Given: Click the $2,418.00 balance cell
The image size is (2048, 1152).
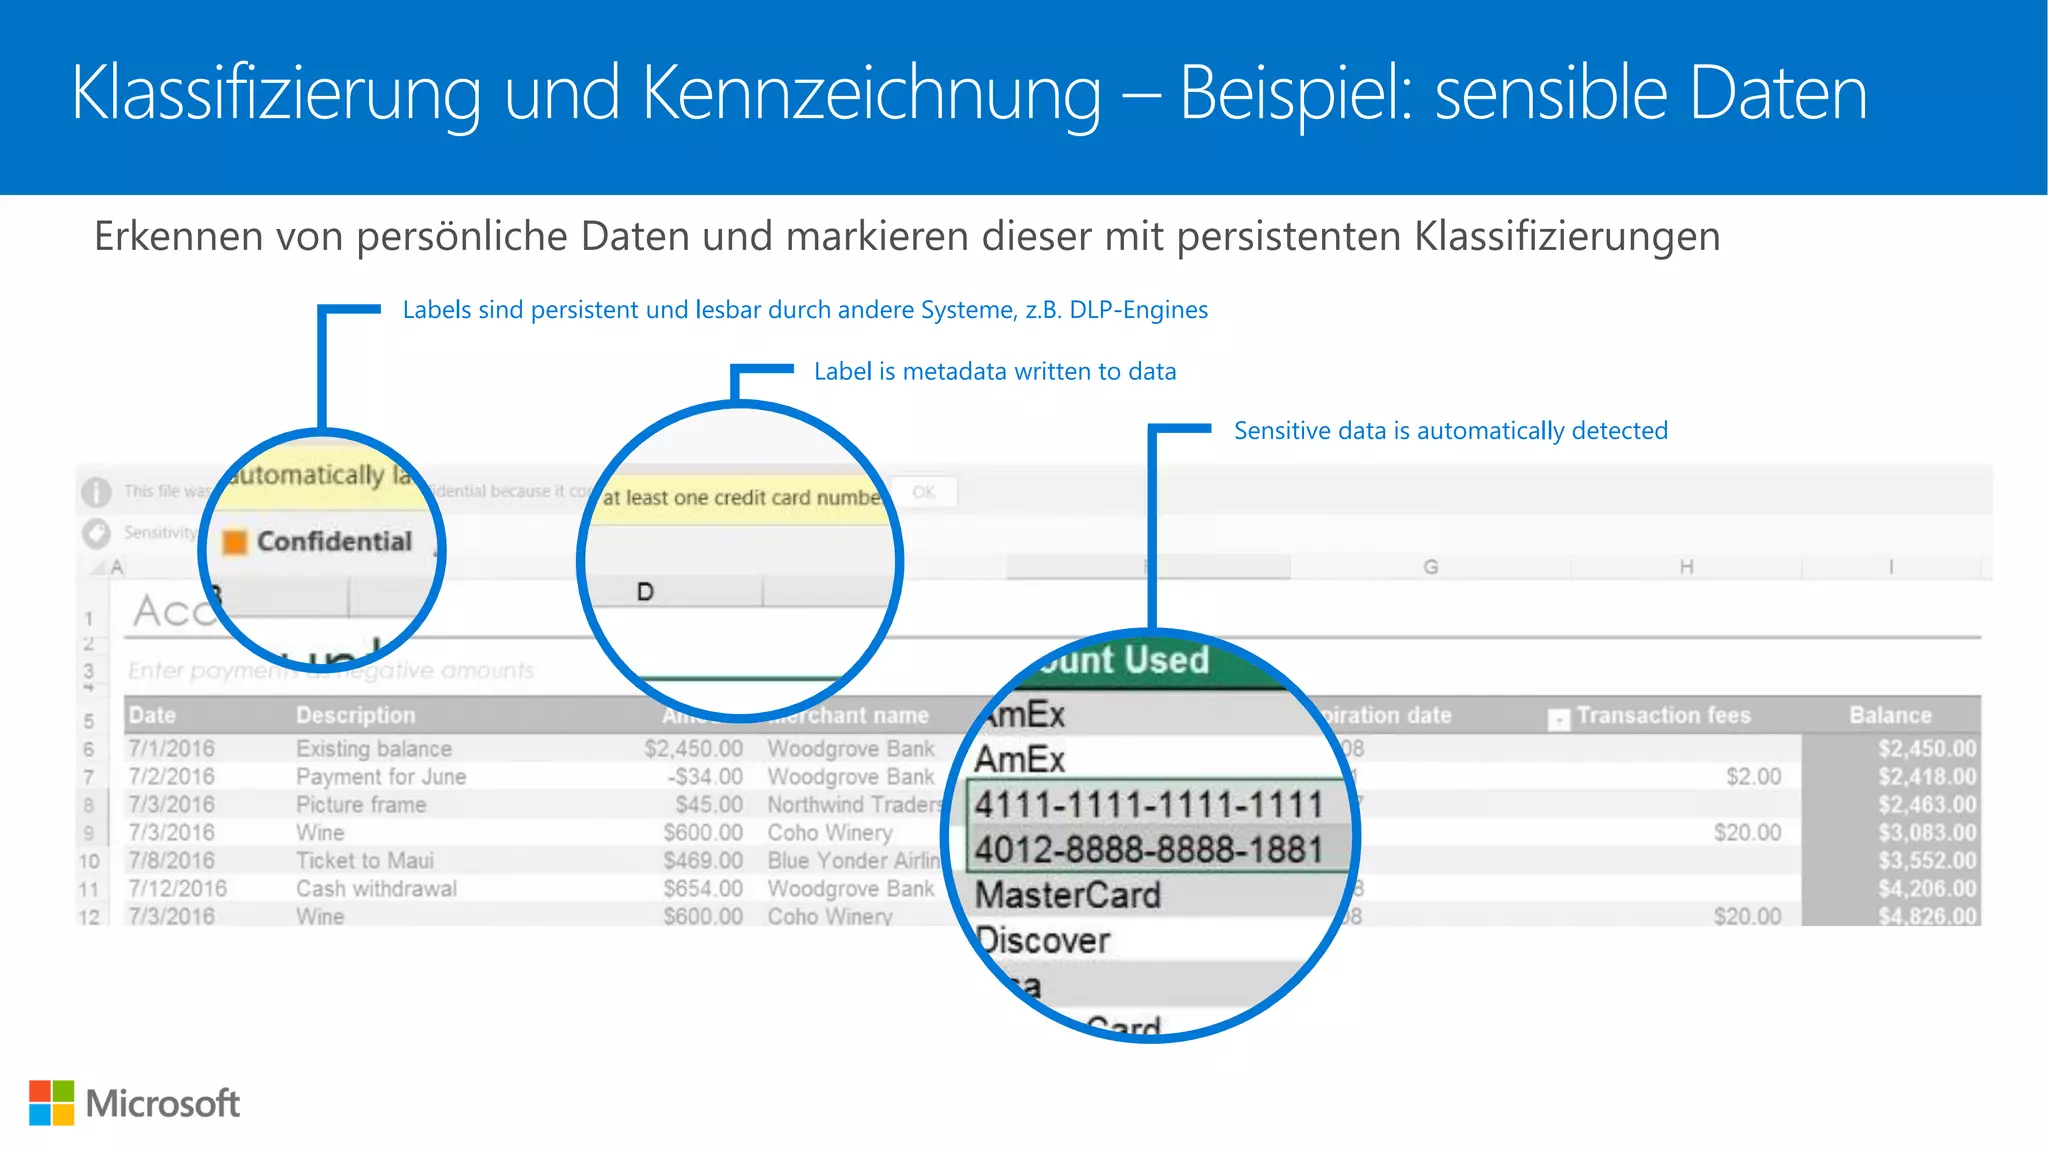Looking at the screenshot, I should coord(1927,776).
